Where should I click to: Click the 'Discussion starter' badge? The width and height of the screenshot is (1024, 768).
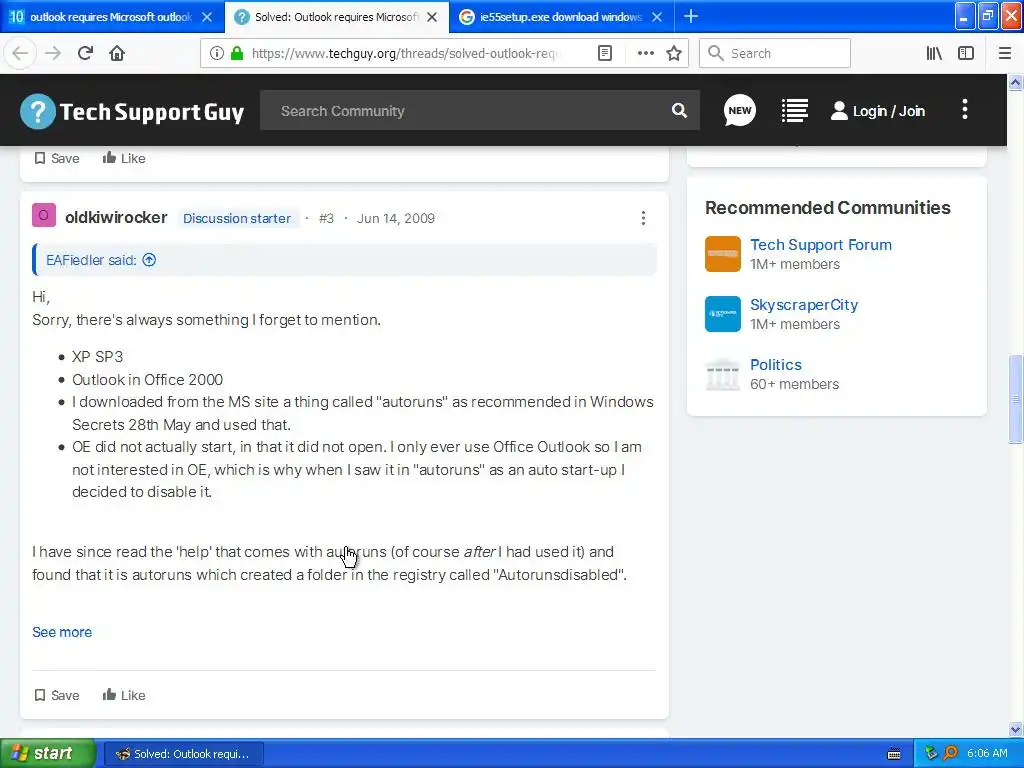tap(237, 218)
